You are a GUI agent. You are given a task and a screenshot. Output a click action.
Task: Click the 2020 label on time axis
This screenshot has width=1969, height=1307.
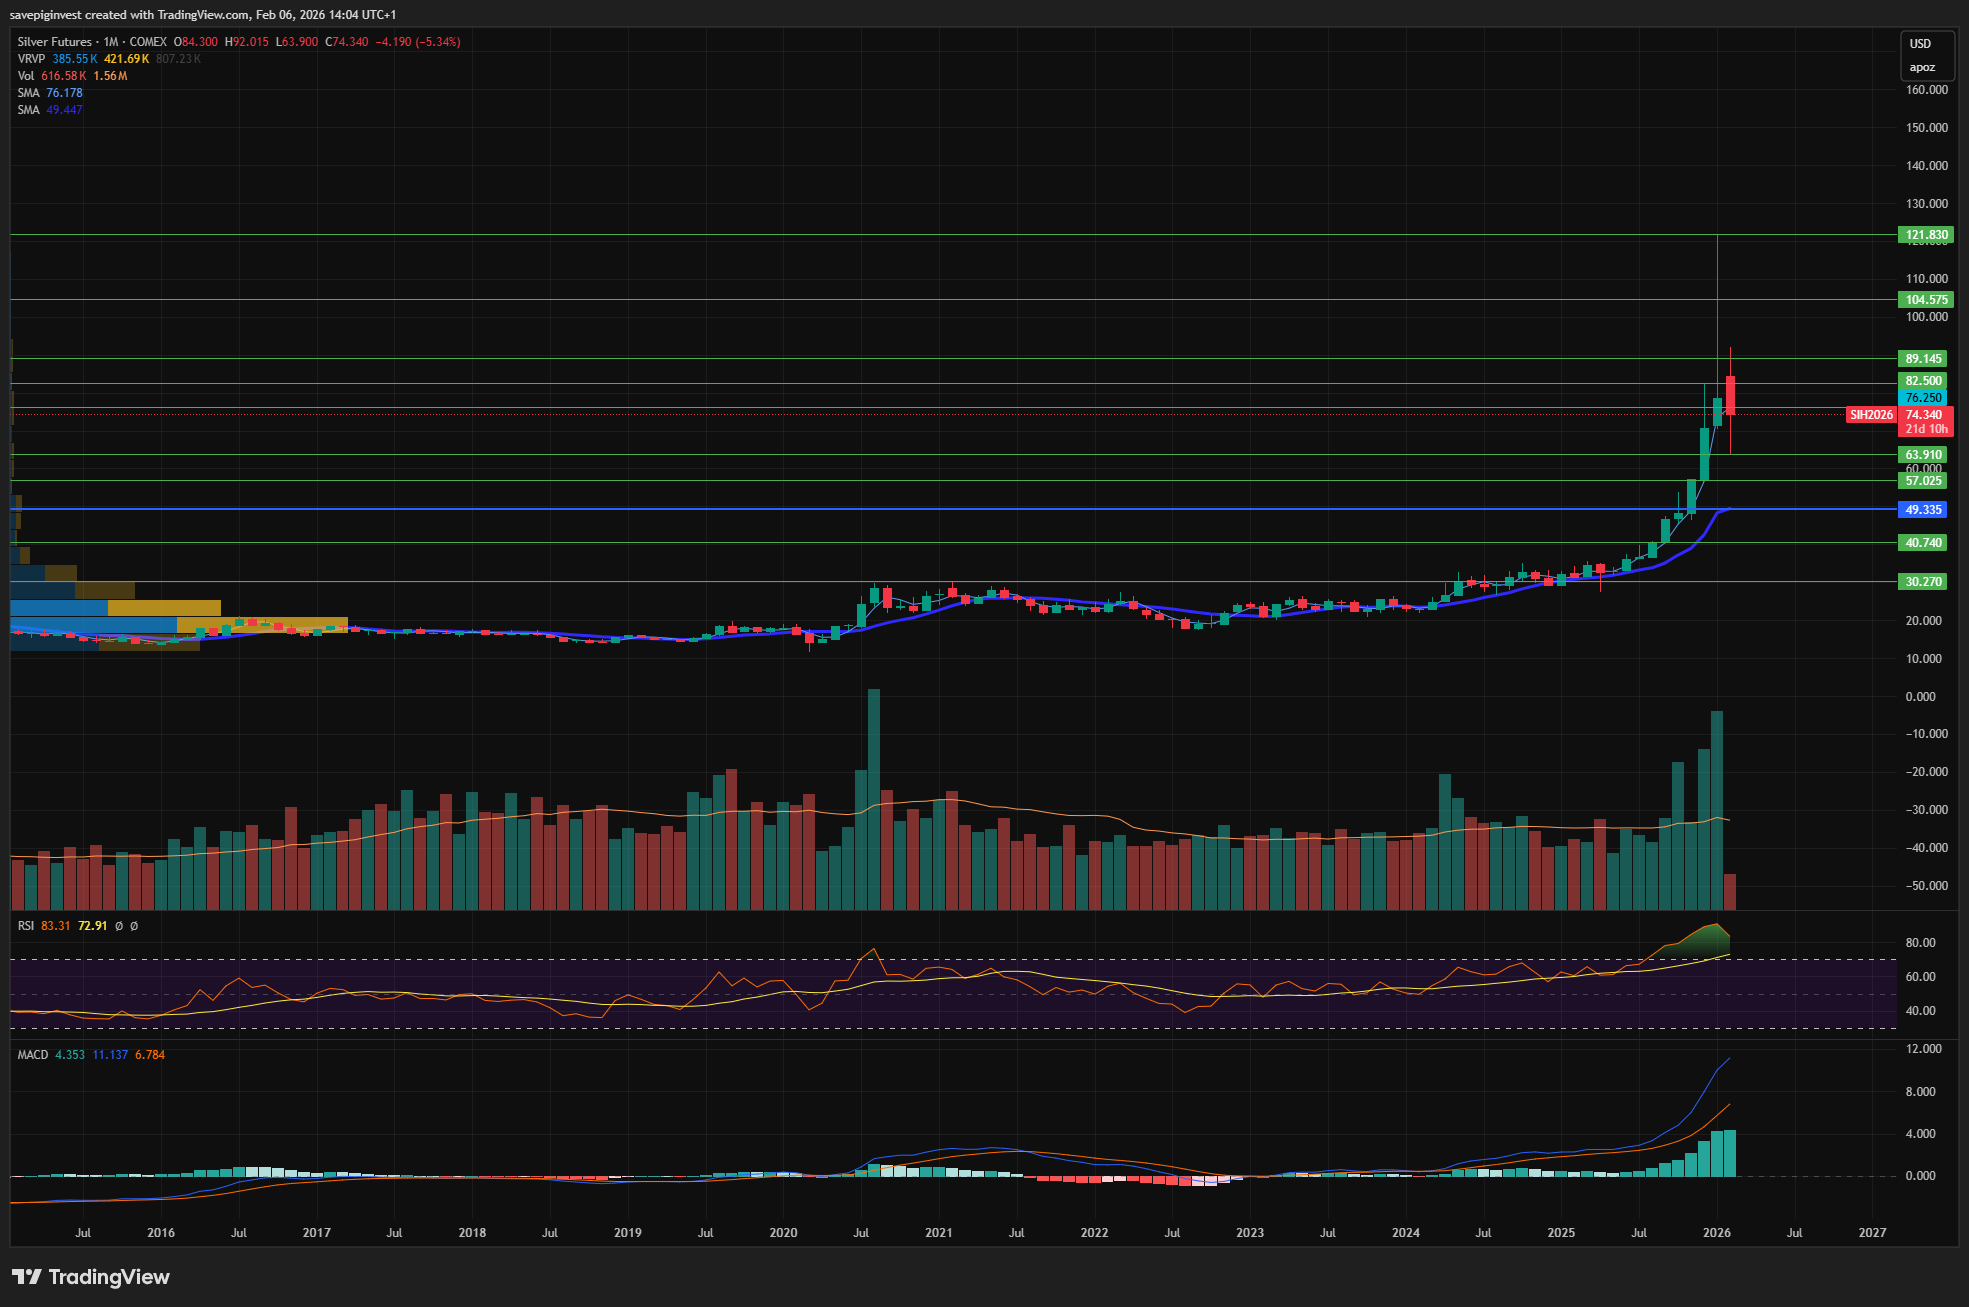click(x=783, y=1233)
